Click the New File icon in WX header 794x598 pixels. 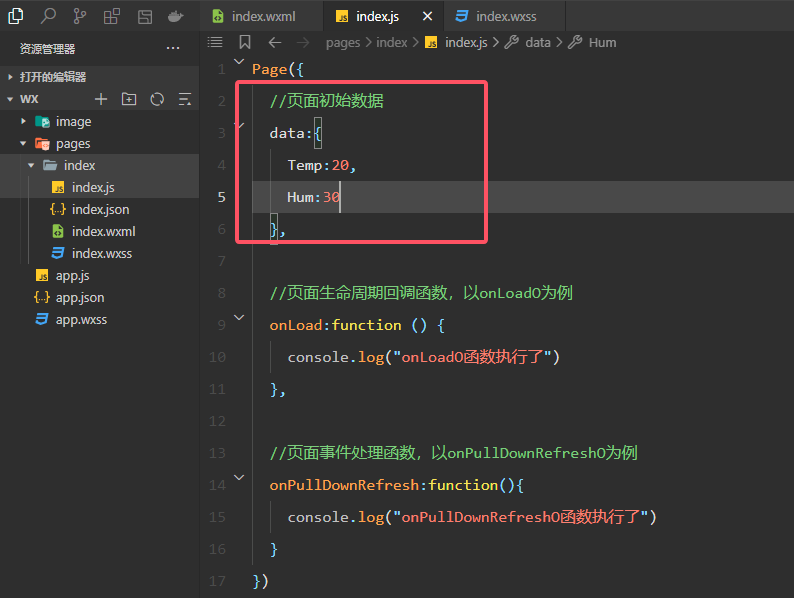coord(100,99)
